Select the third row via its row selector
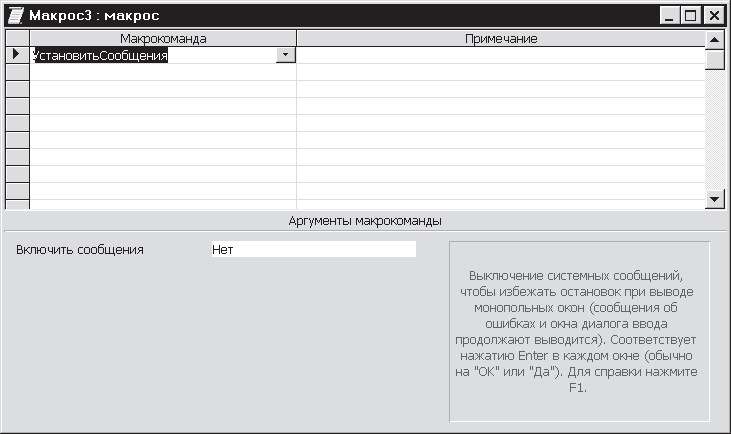 pos(17,90)
